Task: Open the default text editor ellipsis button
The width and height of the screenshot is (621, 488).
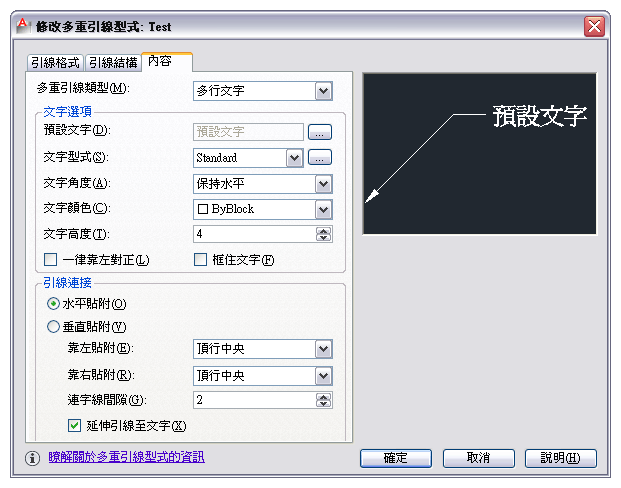Action: coord(320,132)
